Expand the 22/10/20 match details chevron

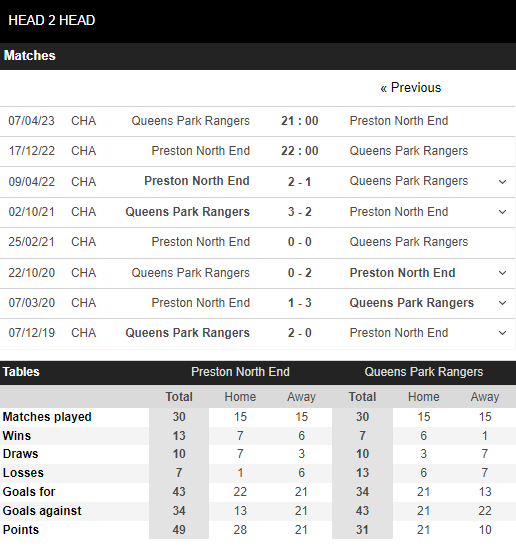pos(502,273)
